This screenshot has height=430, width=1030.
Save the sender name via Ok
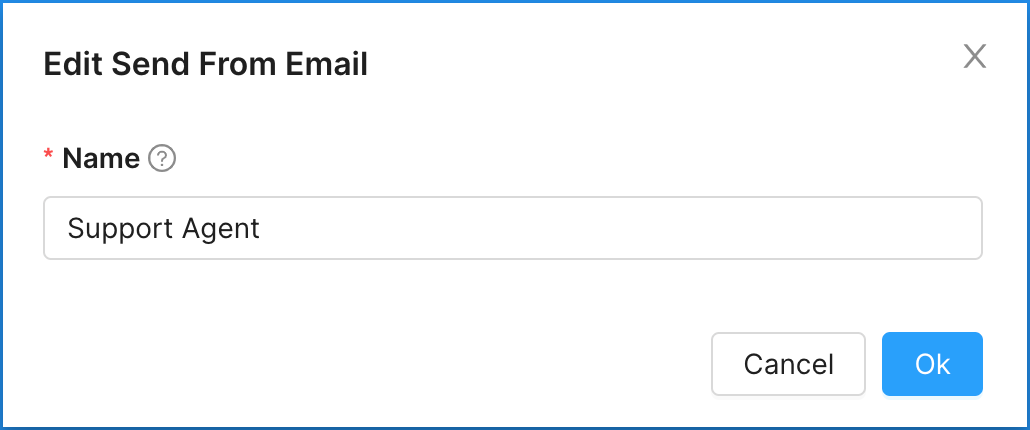pos(932,364)
